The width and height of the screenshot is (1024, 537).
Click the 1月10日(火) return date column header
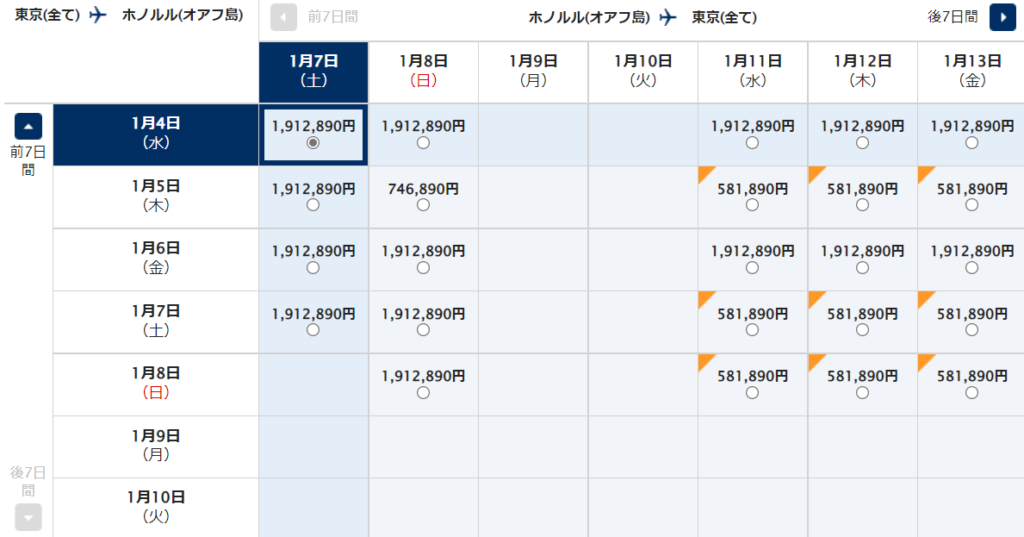click(x=643, y=72)
